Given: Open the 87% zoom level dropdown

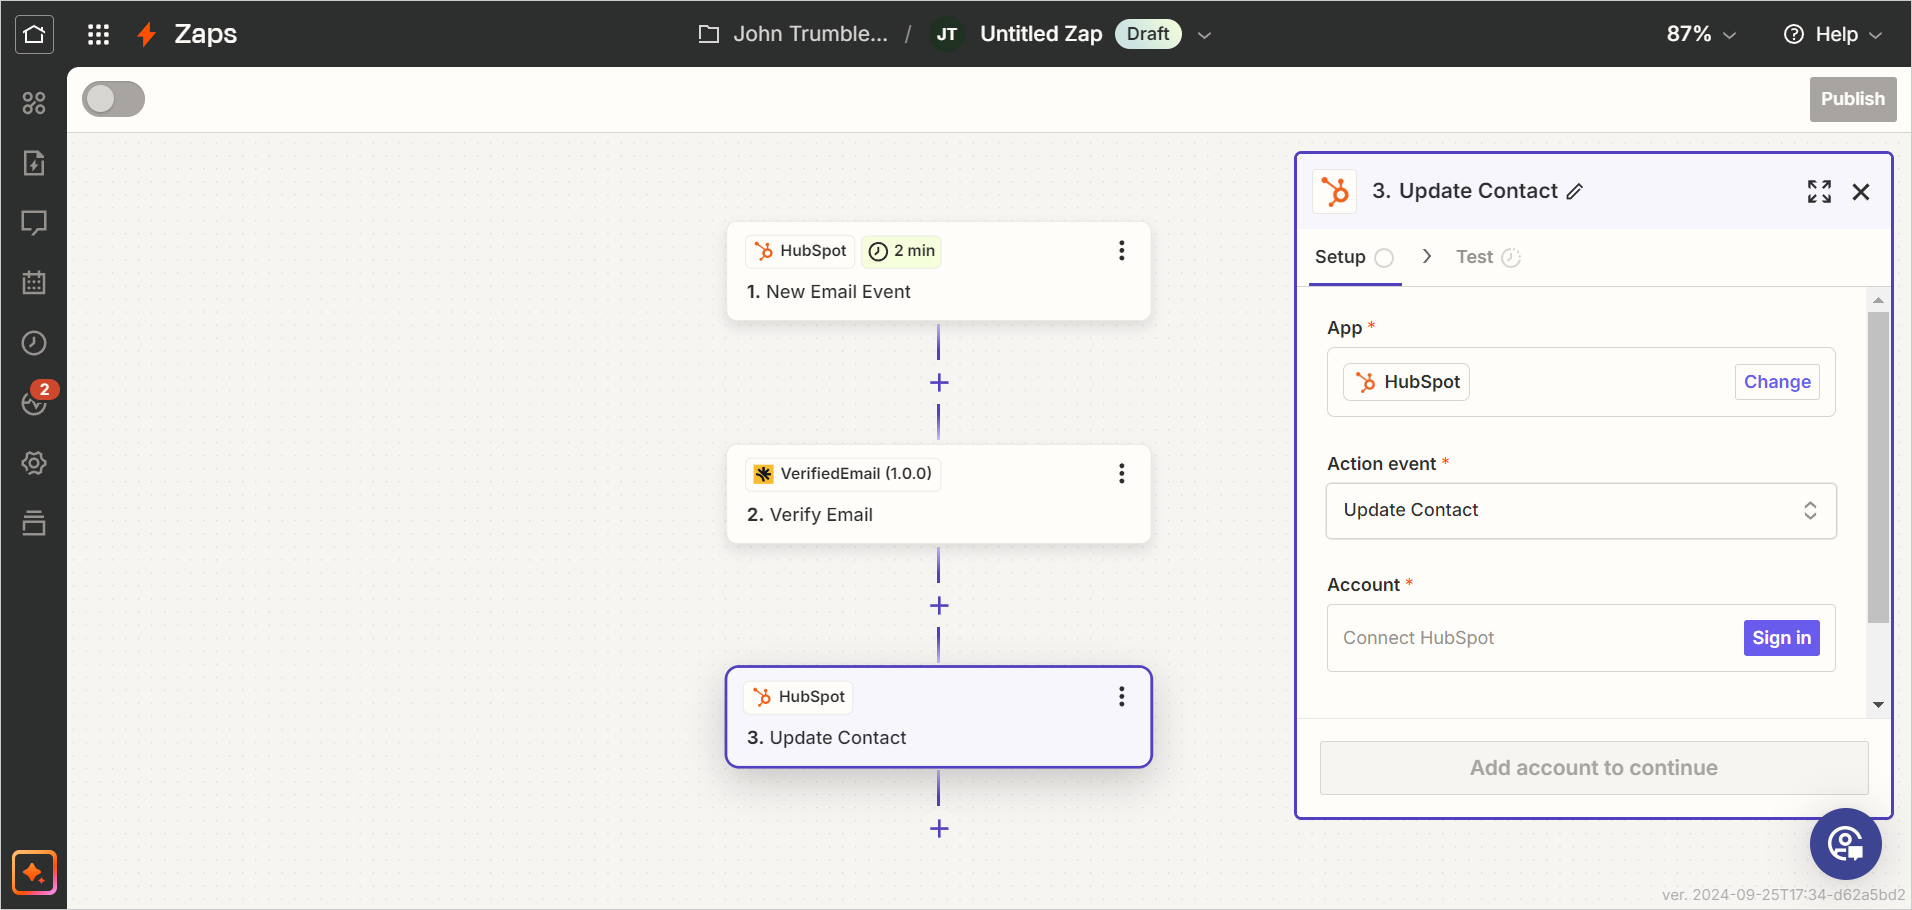Looking at the screenshot, I should tap(1701, 34).
